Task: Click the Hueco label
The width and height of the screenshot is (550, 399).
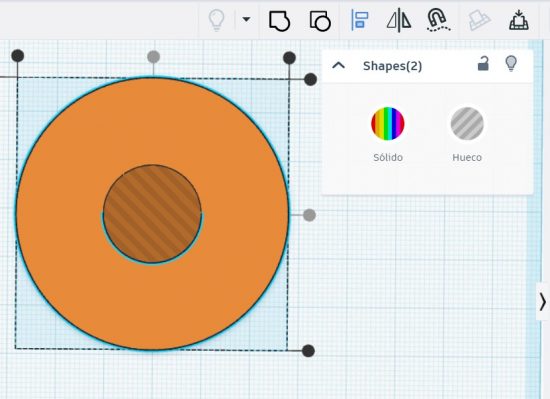Action: tap(467, 157)
